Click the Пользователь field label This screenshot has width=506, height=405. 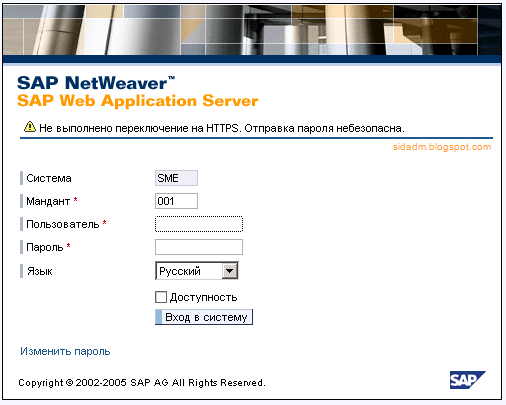[x=63, y=224]
